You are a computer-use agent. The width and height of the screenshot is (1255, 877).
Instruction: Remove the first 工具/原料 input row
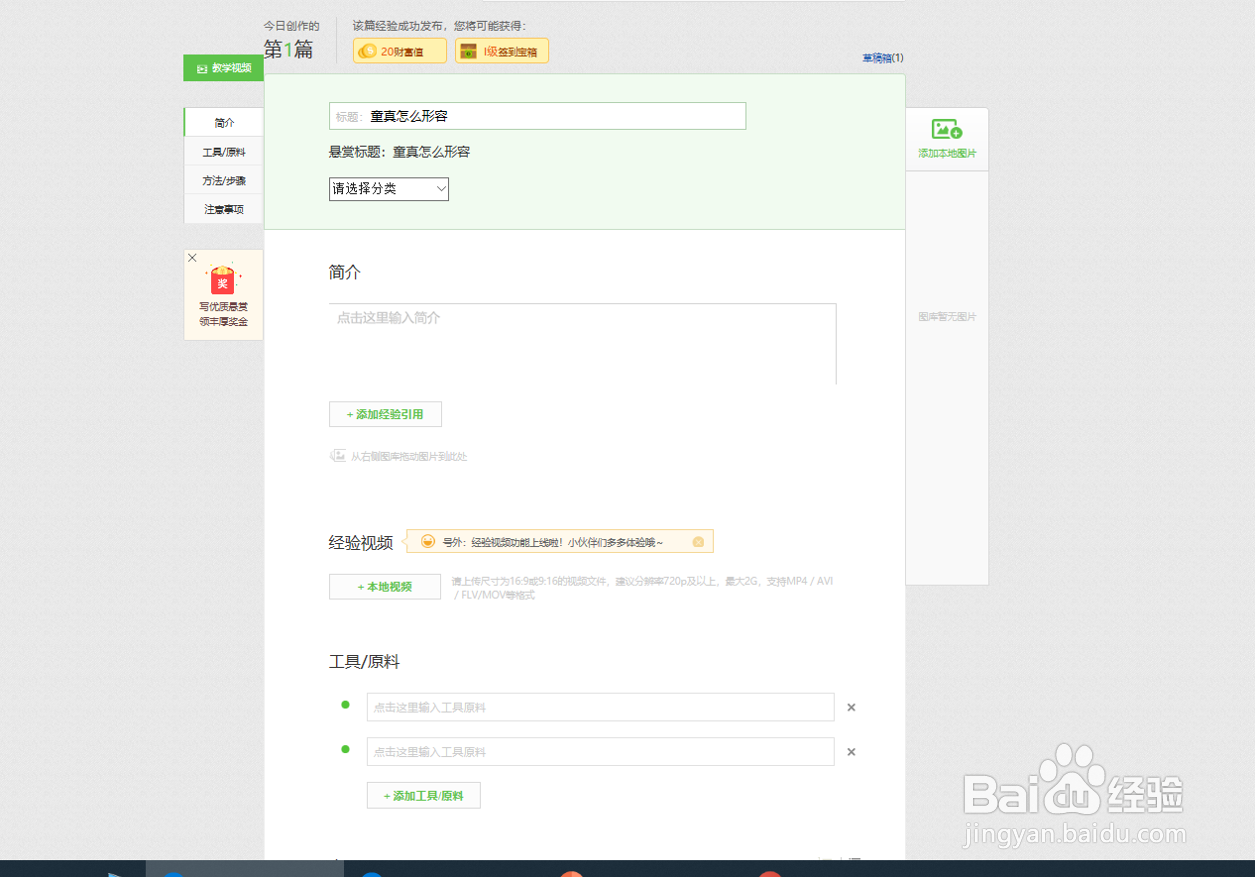tap(851, 707)
